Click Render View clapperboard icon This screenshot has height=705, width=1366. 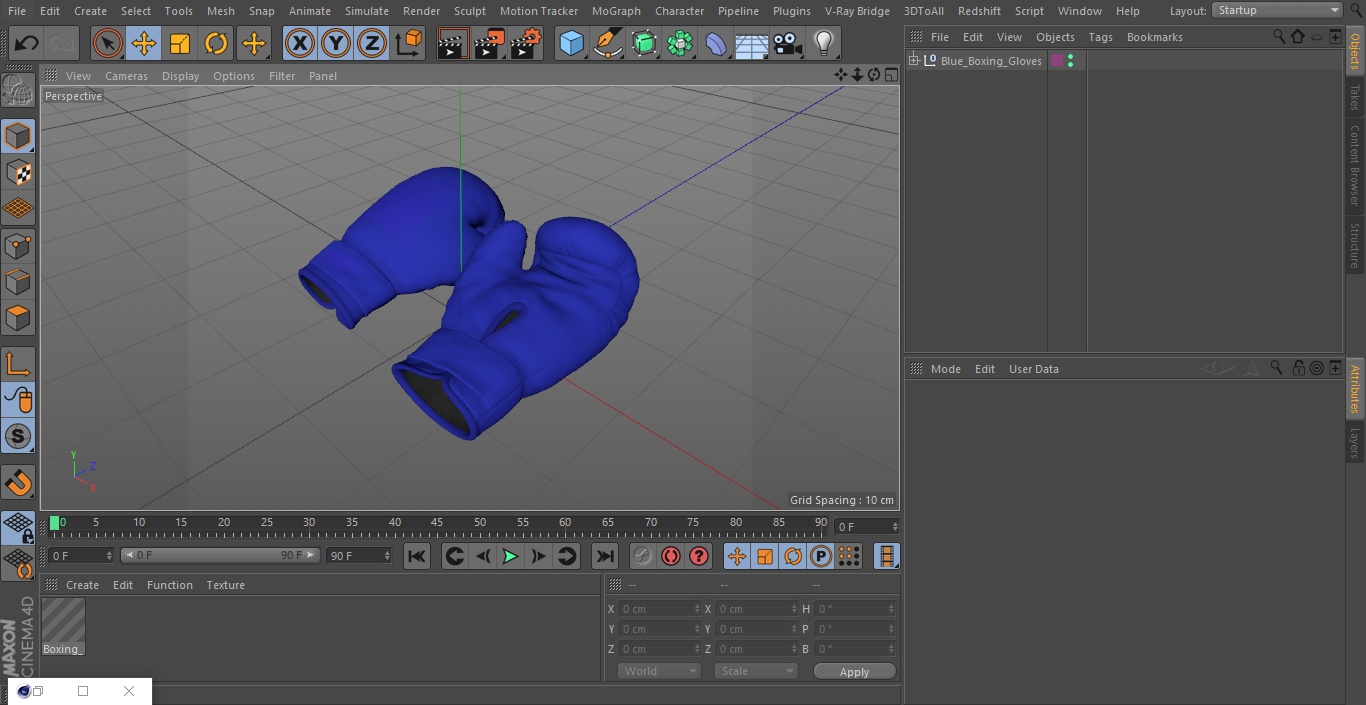pos(453,43)
